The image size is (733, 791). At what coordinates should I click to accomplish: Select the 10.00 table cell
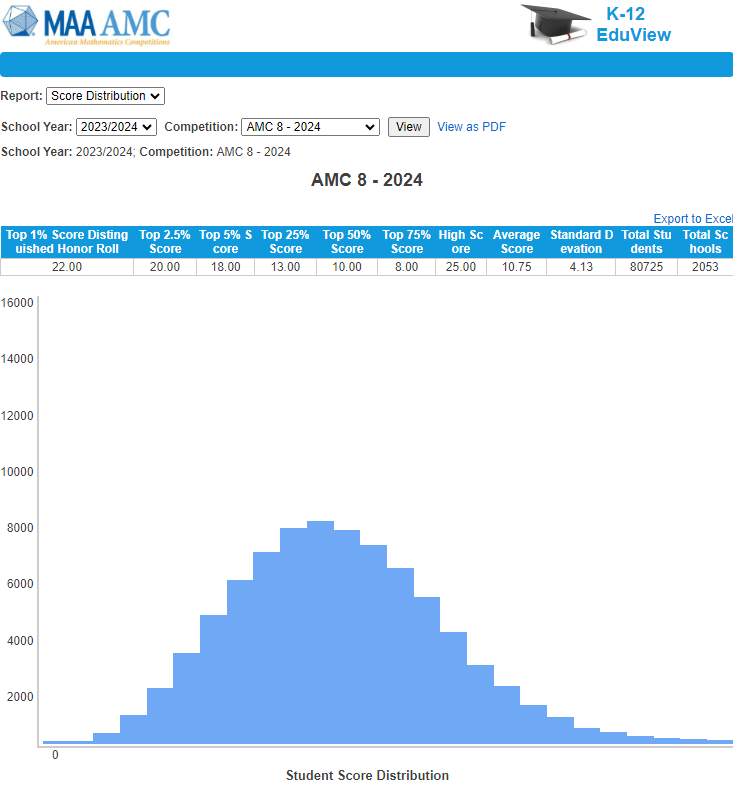[x=347, y=267]
